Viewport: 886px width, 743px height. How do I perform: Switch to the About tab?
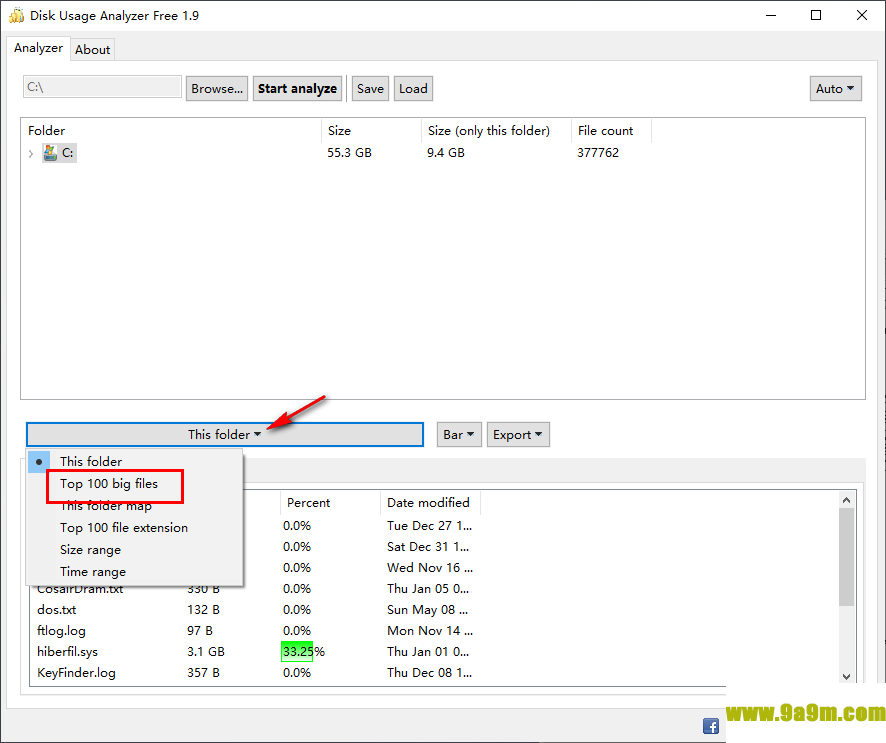coord(93,50)
